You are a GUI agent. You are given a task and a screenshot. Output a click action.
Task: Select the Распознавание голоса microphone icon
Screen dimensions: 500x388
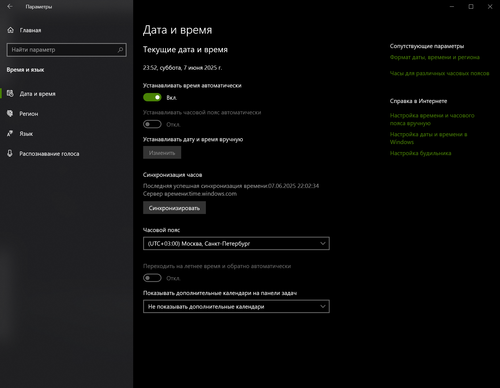coord(10,153)
